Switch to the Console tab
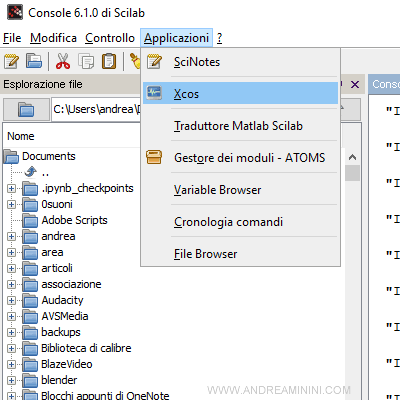The width and height of the screenshot is (400, 400). pos(385,84)
